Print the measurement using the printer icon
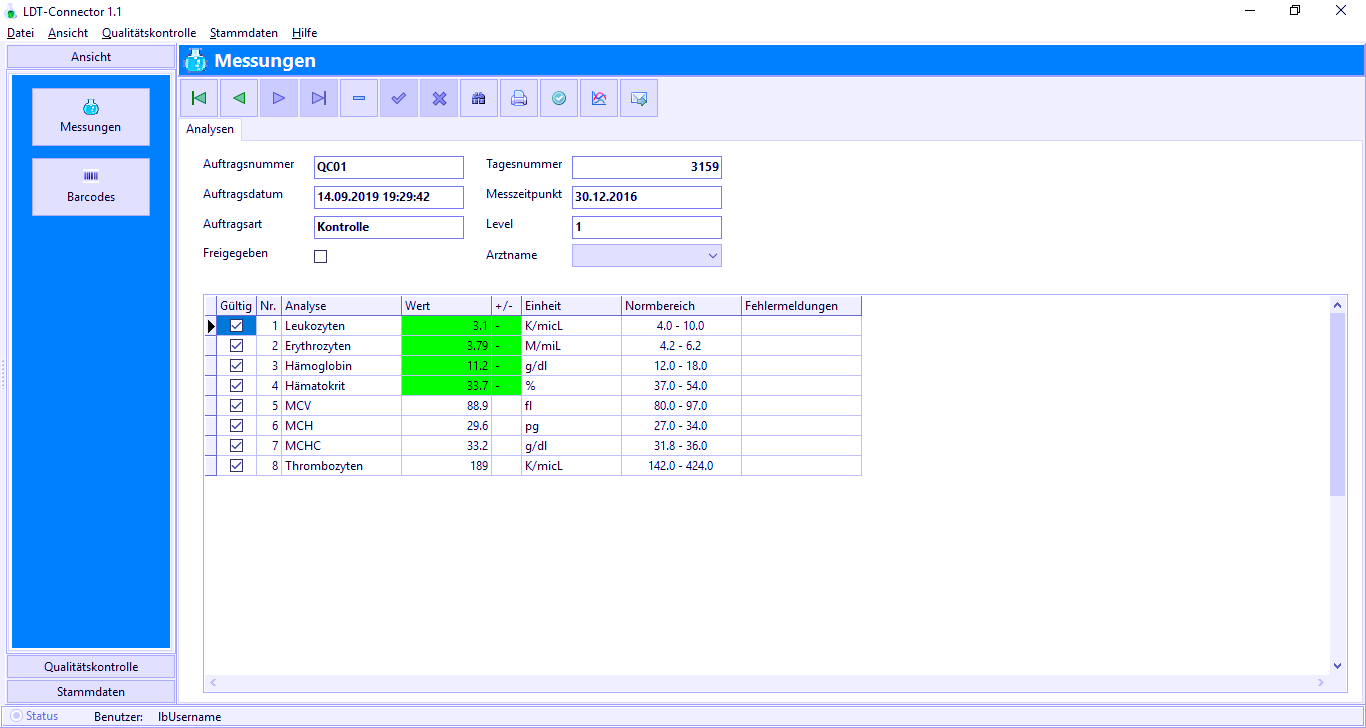Viewport: 1366px width, 728px height. [519, 98]
